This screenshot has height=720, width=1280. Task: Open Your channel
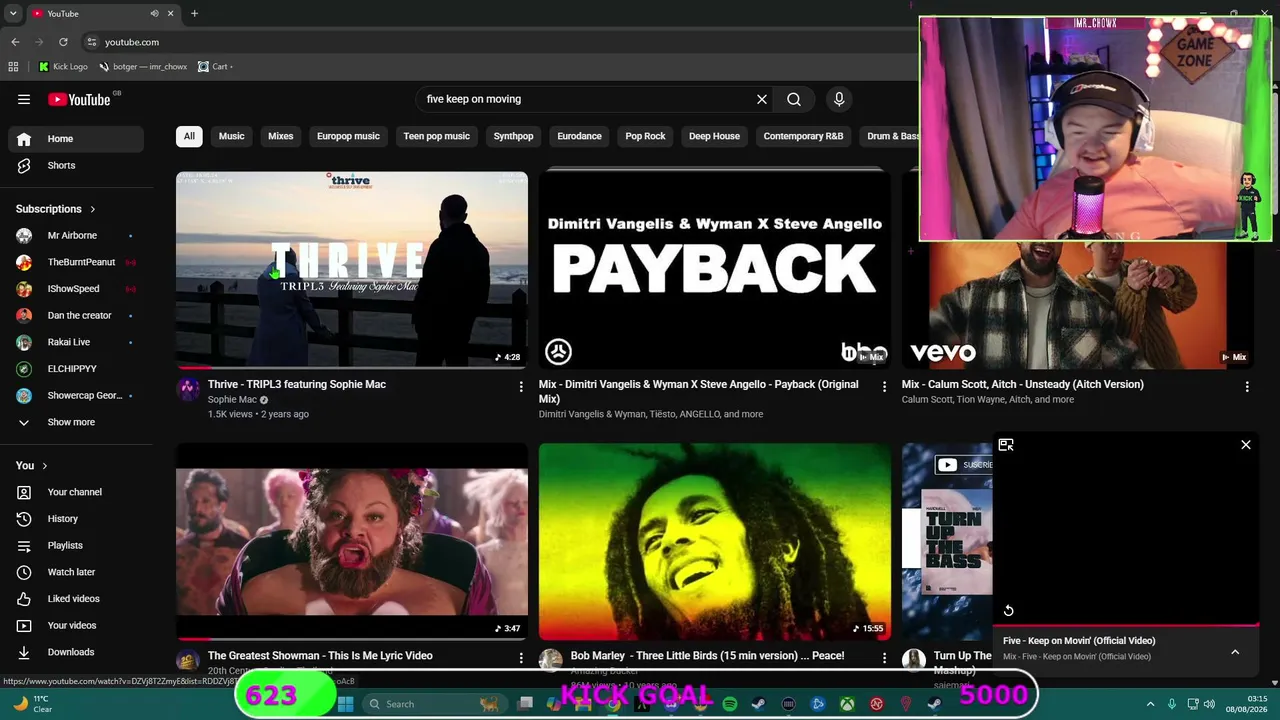pyautogui.click(x=76, y=492)
